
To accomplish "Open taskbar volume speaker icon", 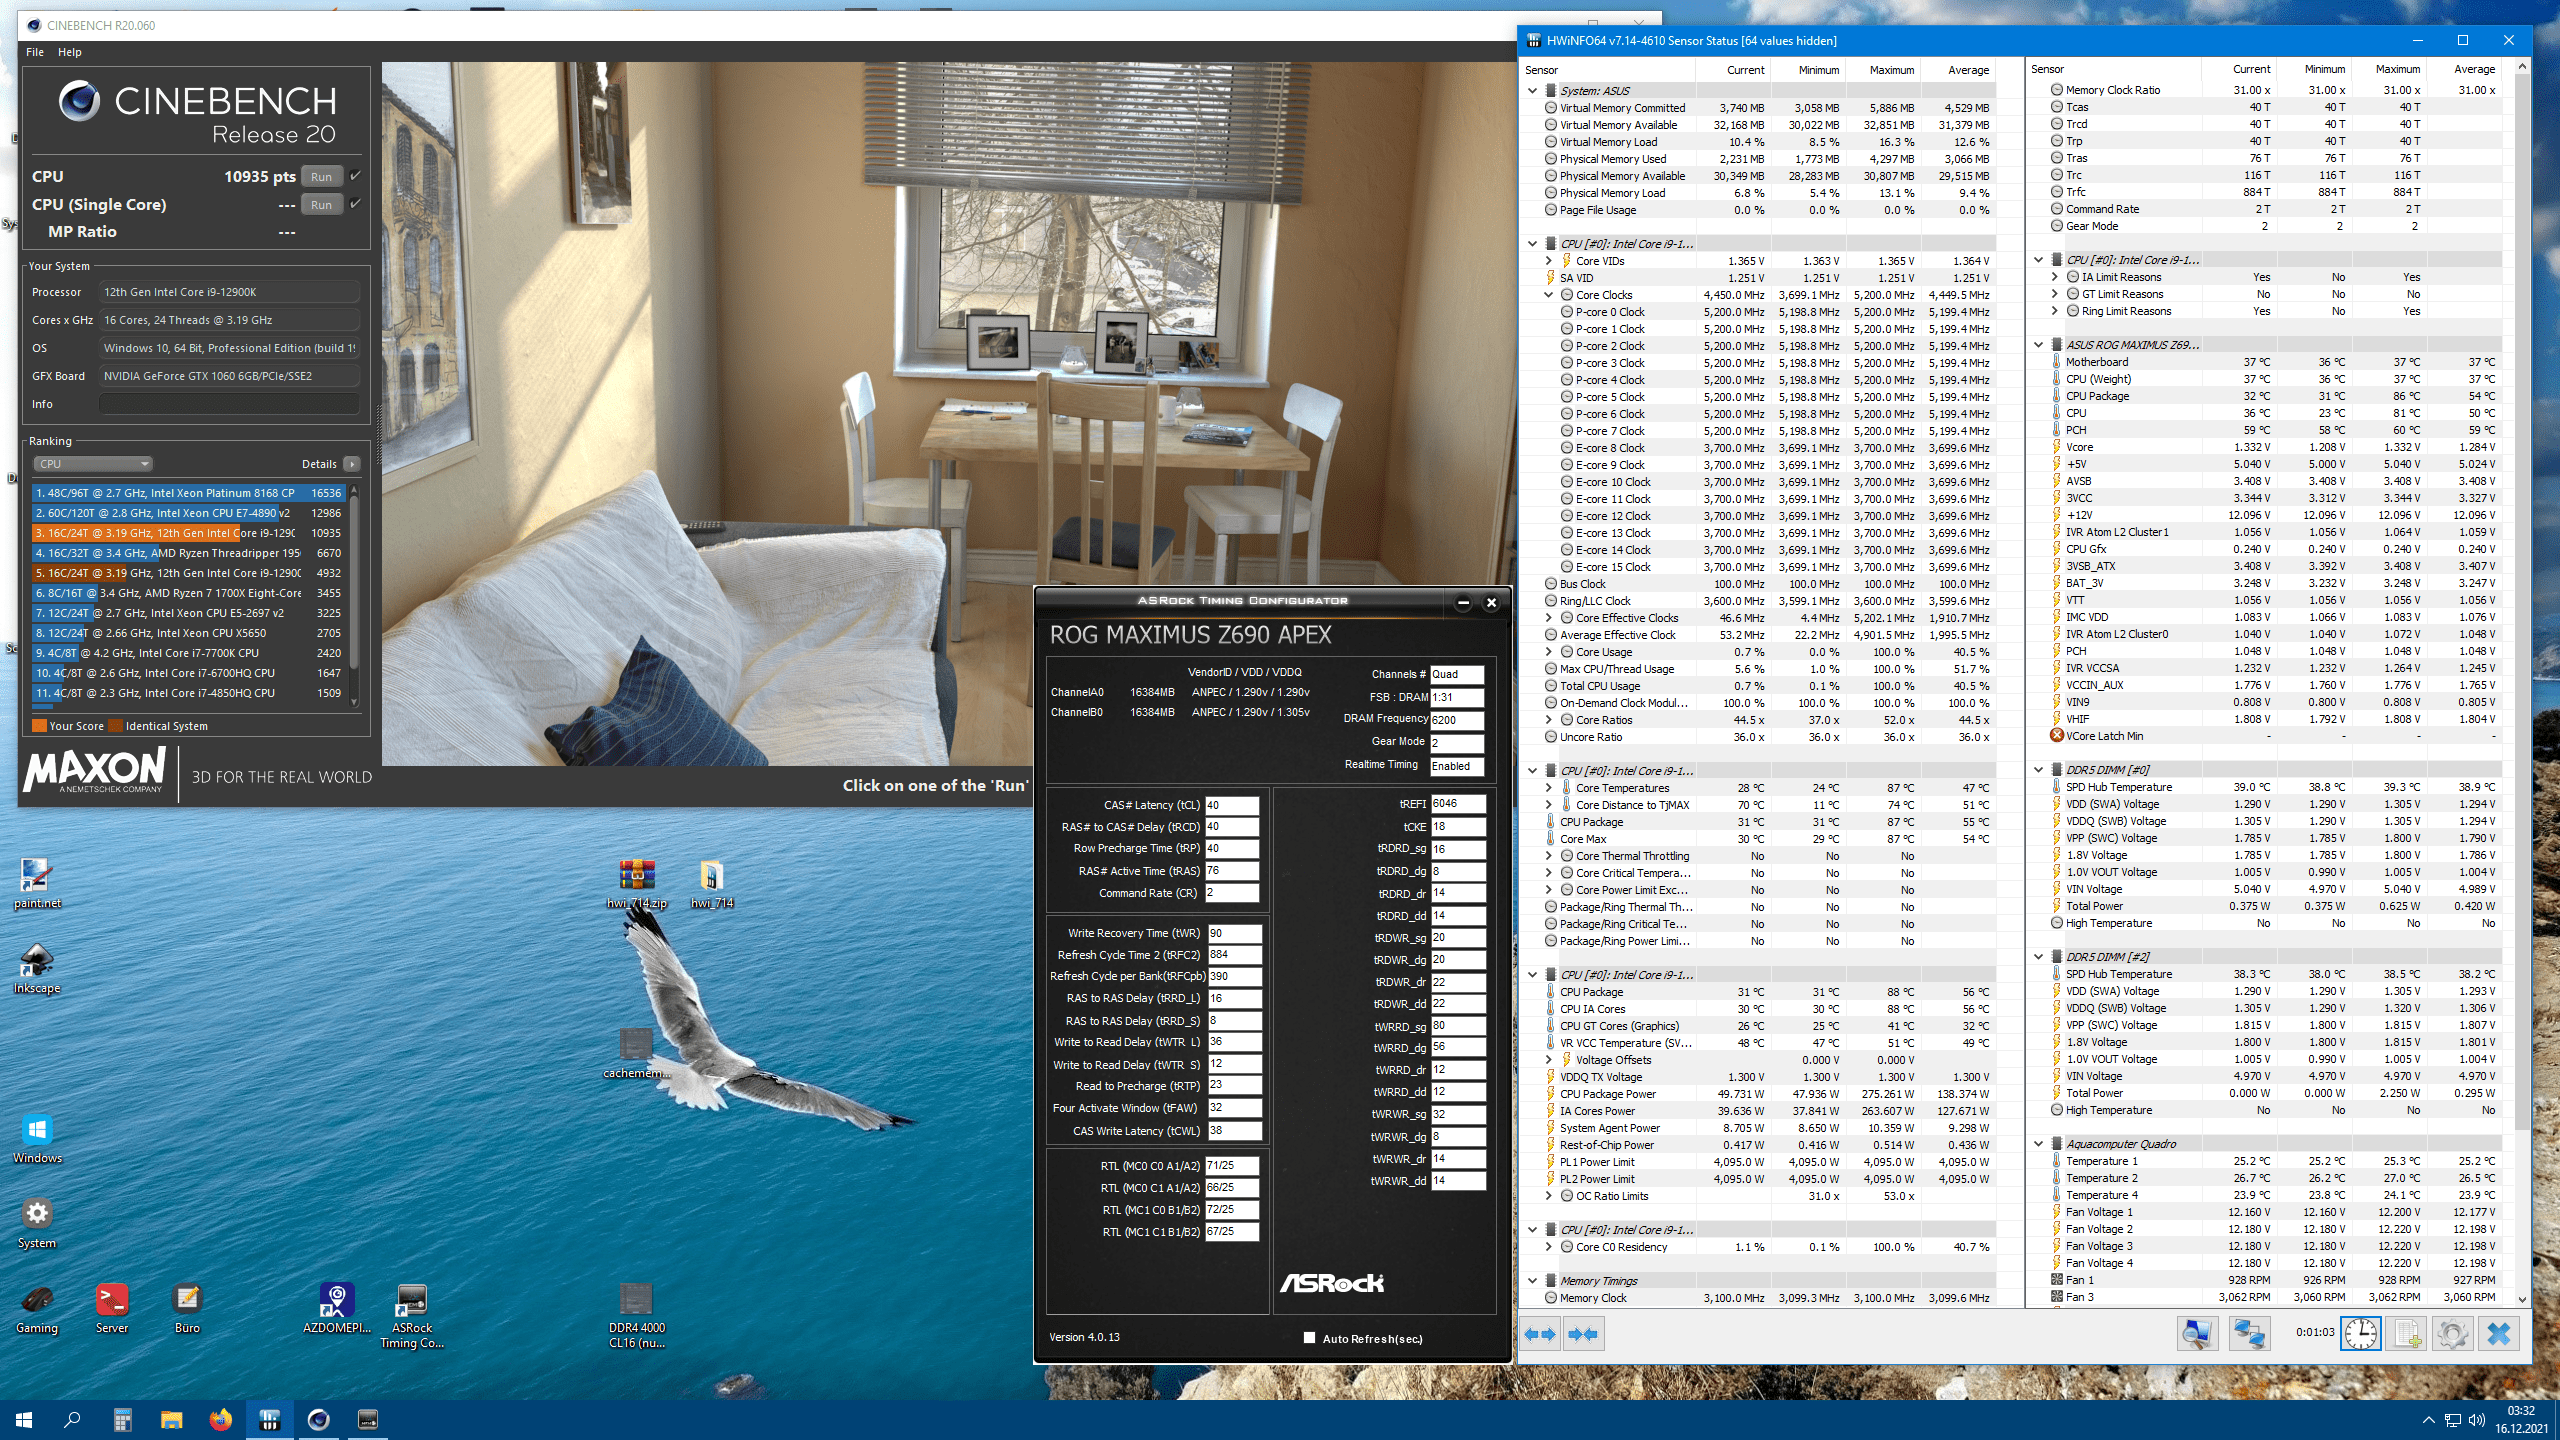I will click(2477, 1420).
